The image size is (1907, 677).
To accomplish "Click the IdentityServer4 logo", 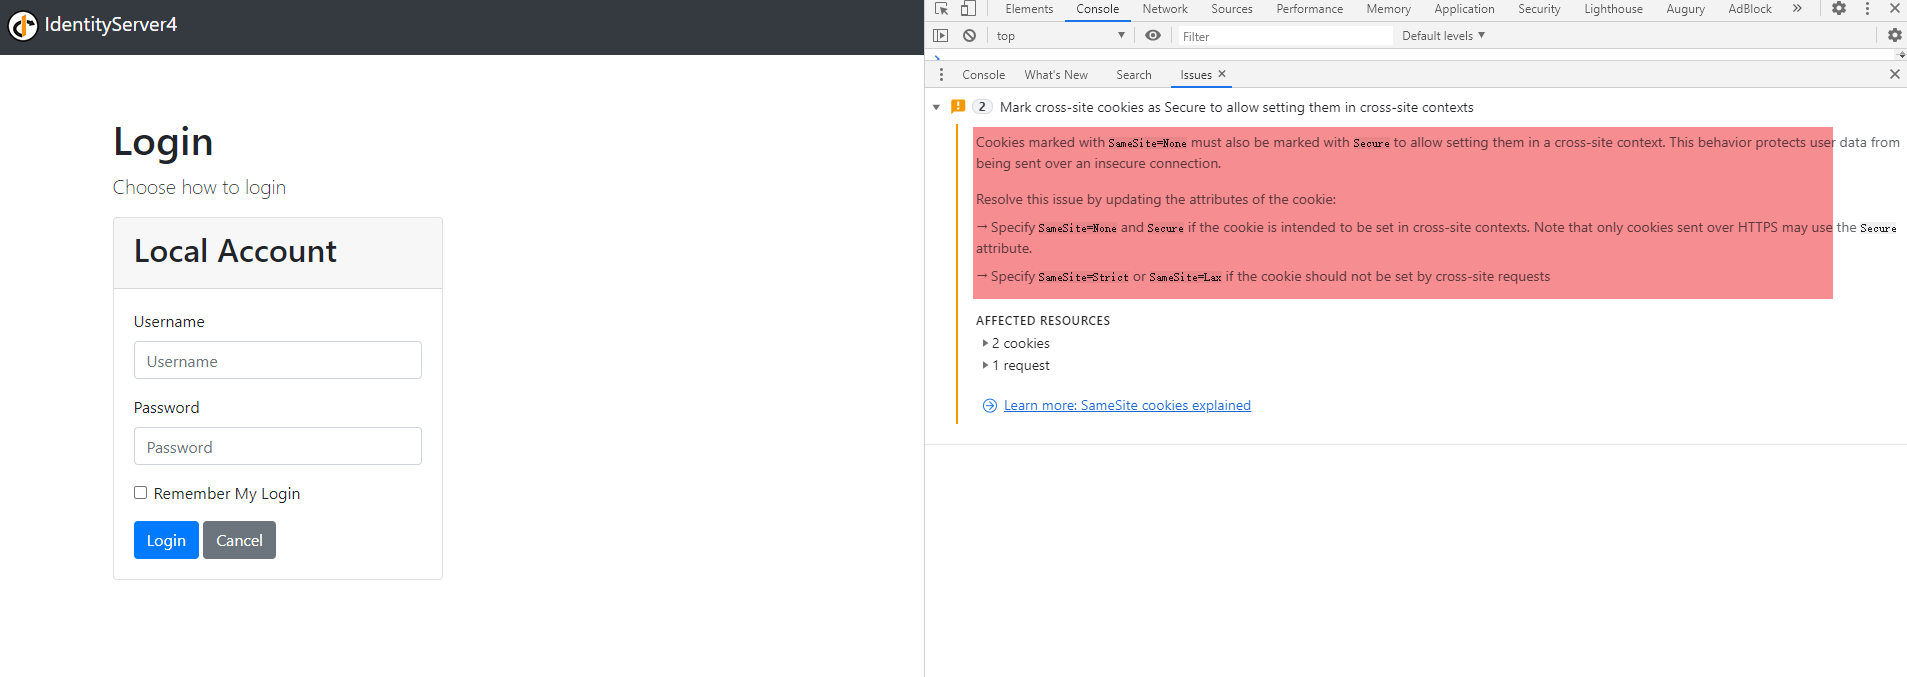I will (x=23, y=26).
